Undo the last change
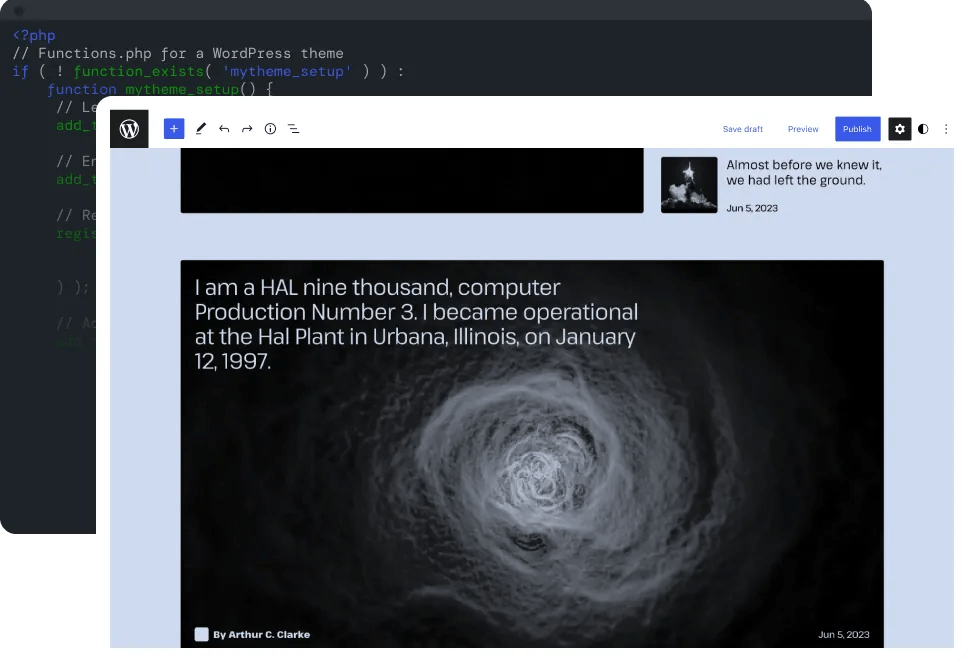 pos(224,129)
